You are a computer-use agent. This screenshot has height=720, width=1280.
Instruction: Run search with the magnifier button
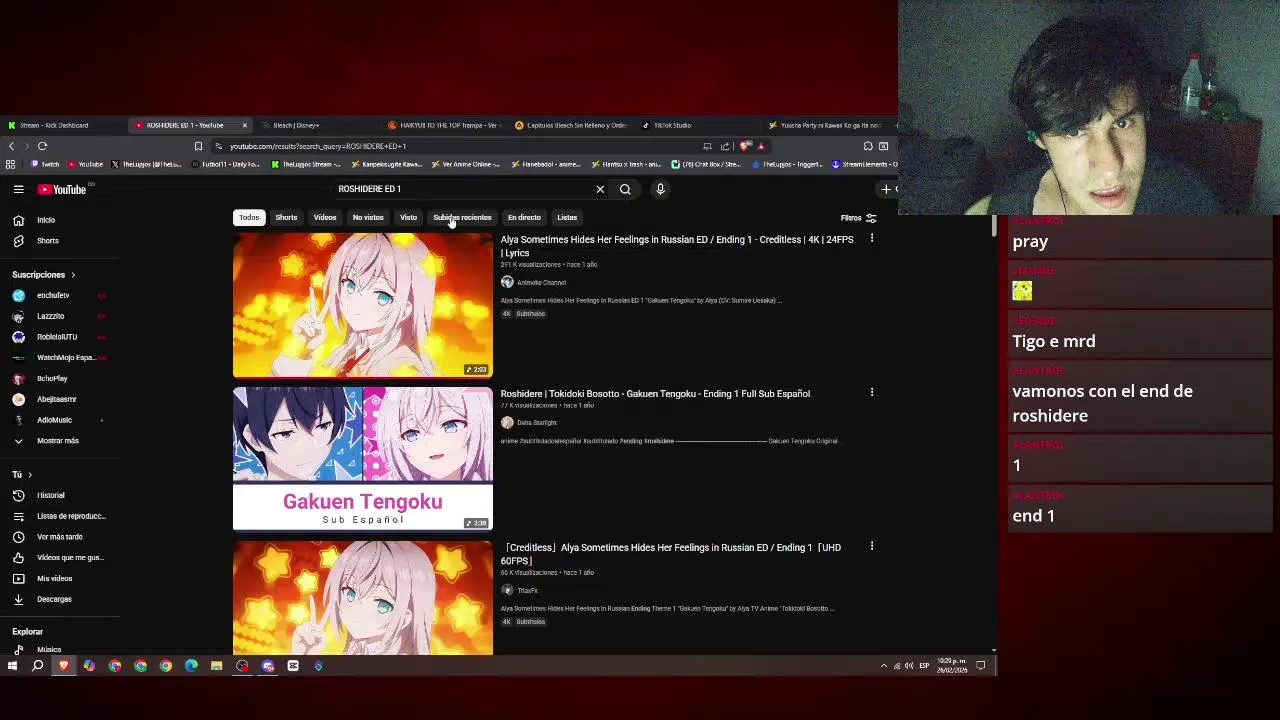tap(625, 189)
